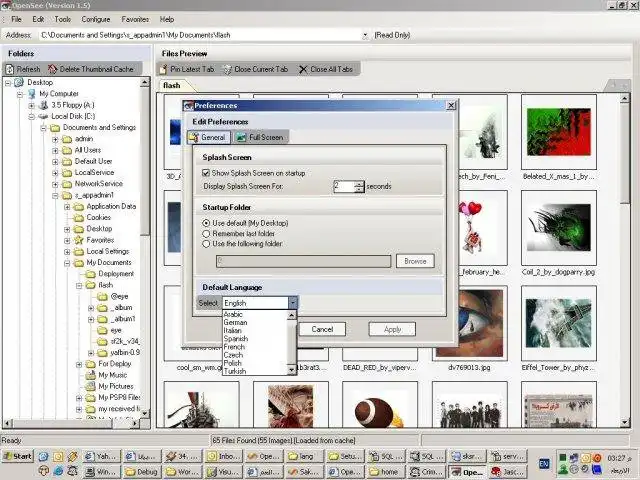Open the Windows Start button
This screenshot has width=640, height=480.
point(17,456)
